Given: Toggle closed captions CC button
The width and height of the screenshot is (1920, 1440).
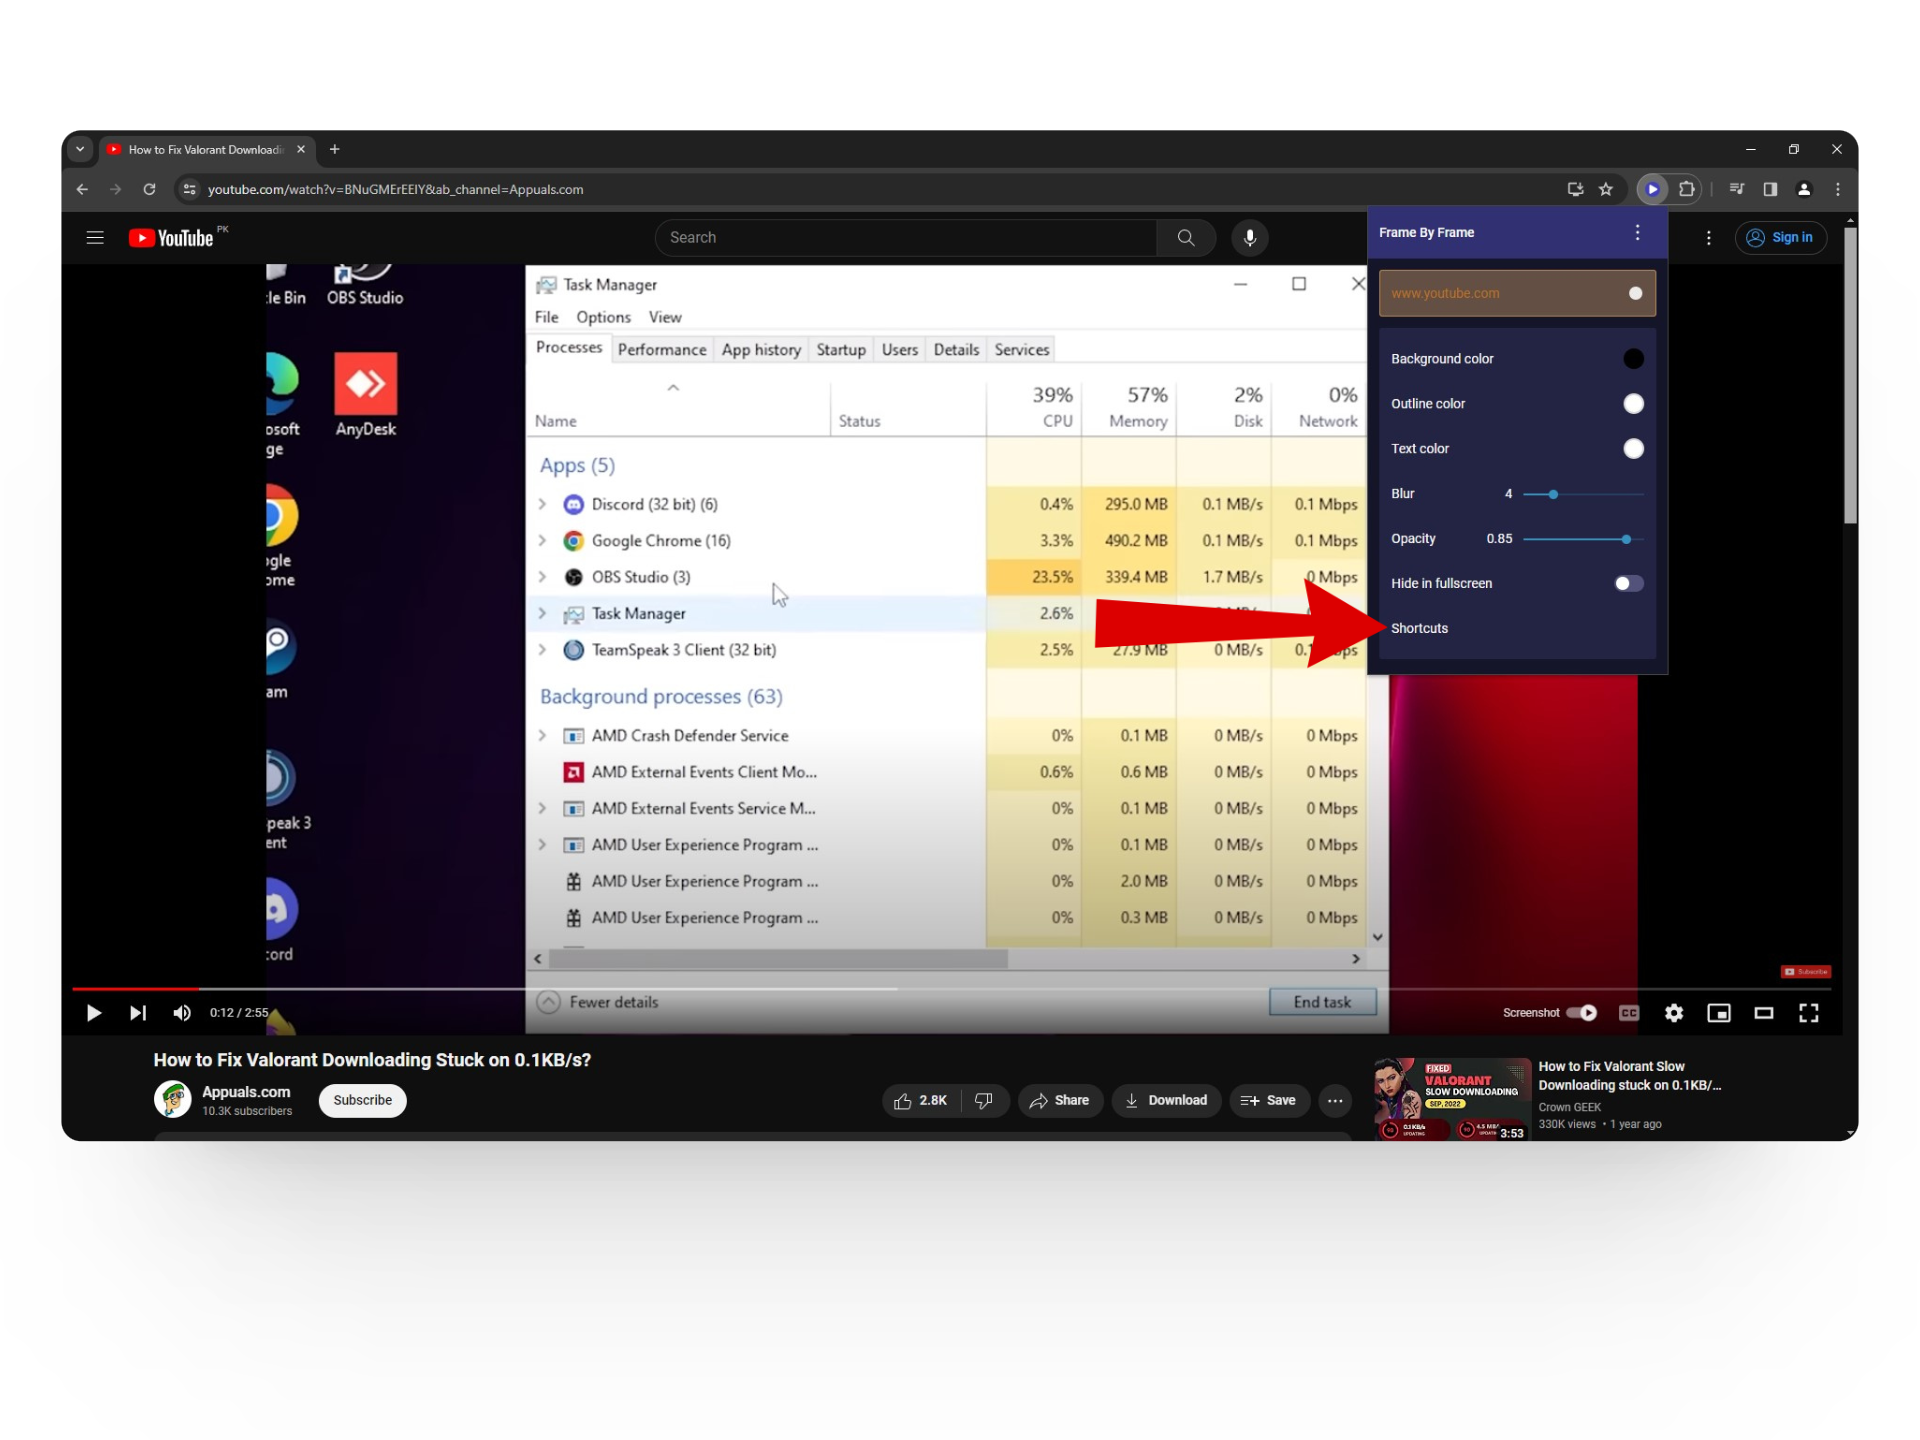Looking at the screenshot, I should click(1628, 1013).
